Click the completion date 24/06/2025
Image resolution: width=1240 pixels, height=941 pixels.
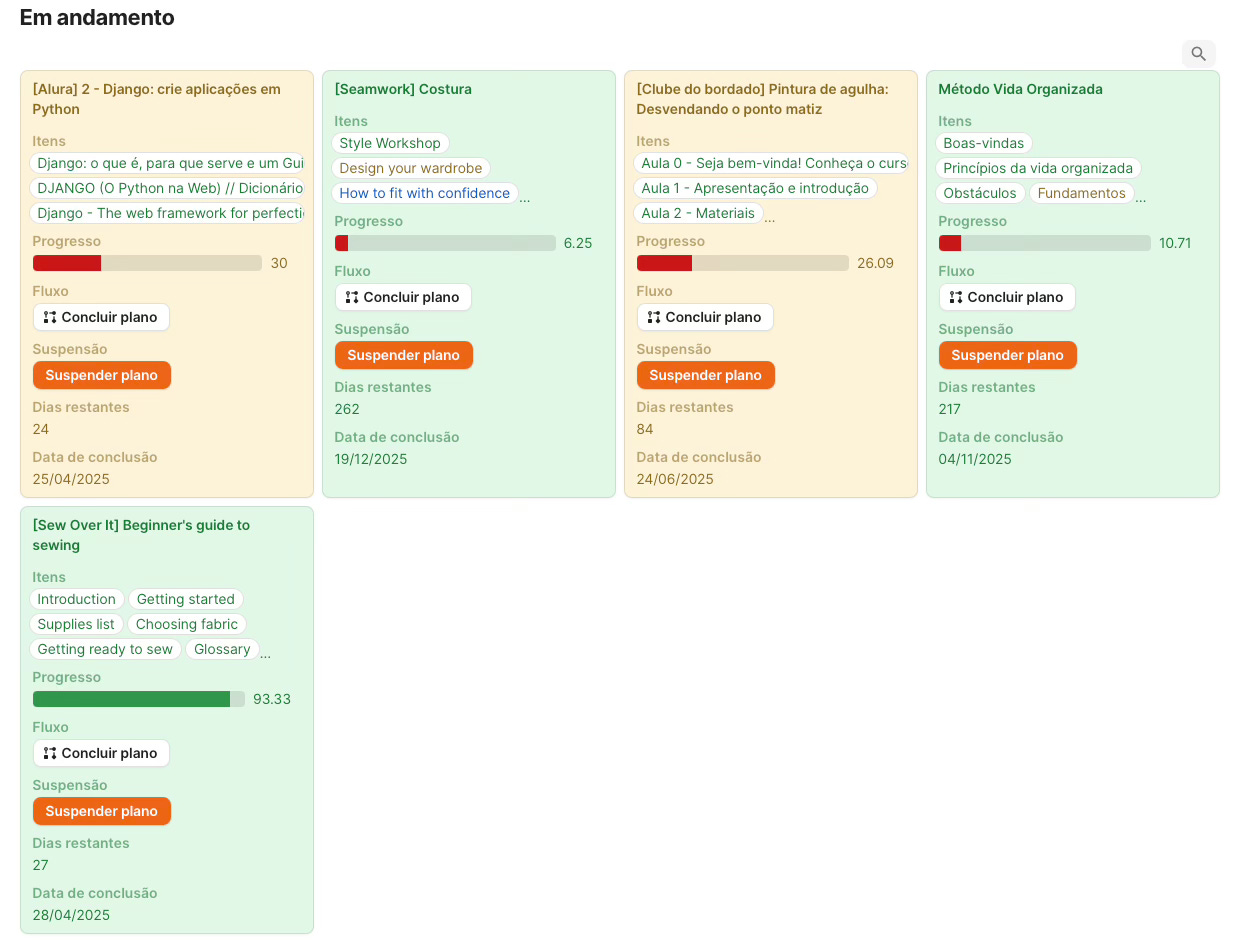[x=675, y=479]
